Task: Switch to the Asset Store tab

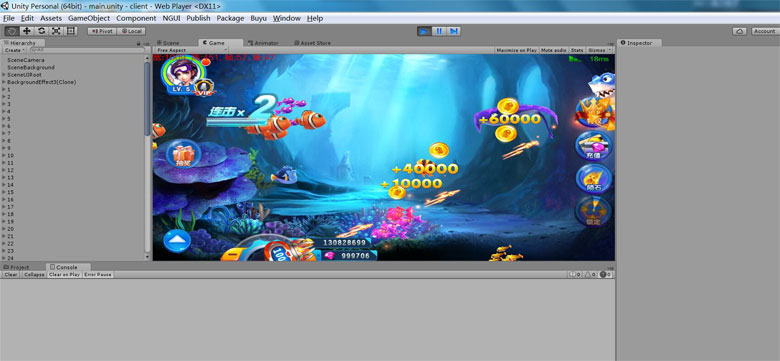Action: pyautogui.click(x=312, y=43)
